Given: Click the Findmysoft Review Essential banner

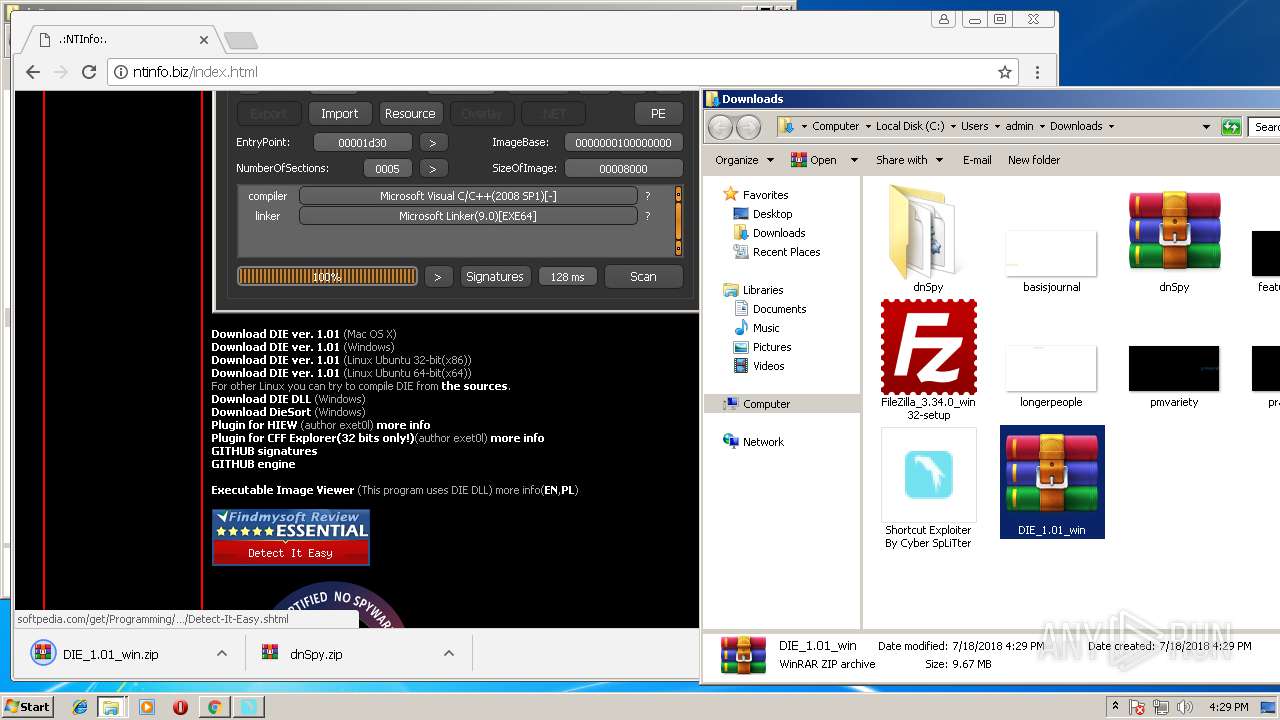Looking at the screenshot, I should click(290, 537).
